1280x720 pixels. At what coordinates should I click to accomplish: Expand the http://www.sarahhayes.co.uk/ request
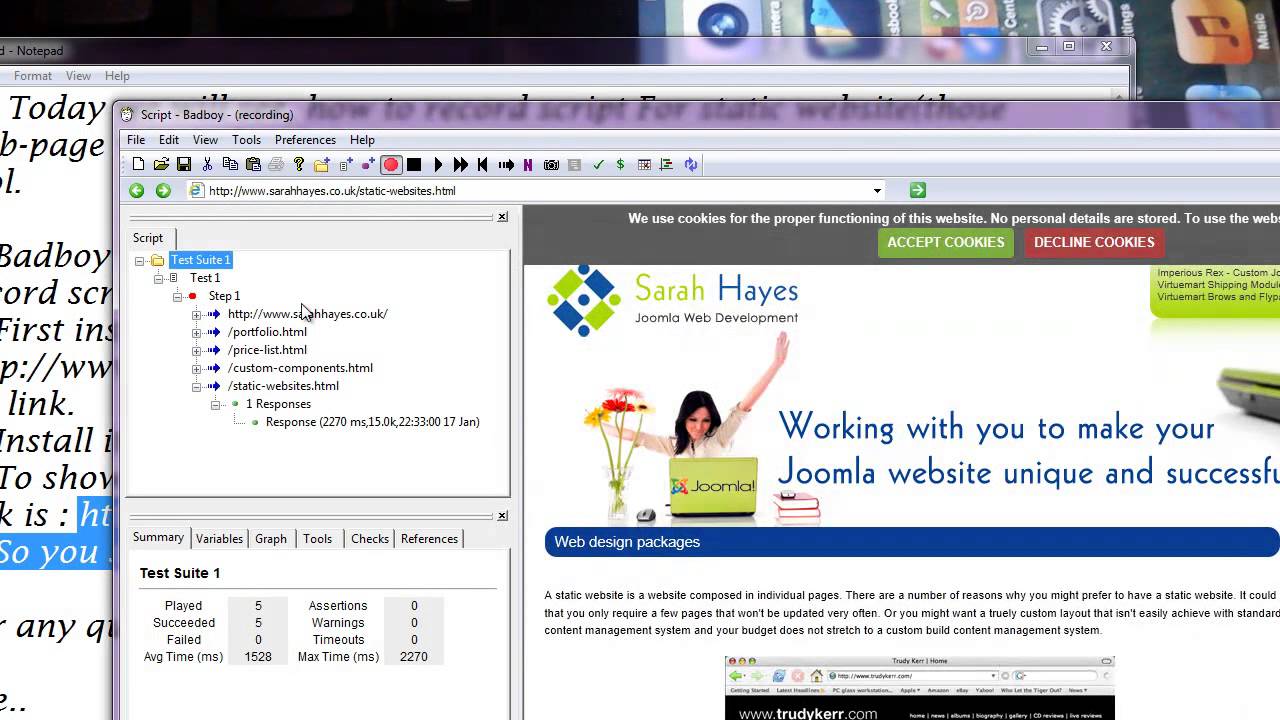[x=197, y=314]
